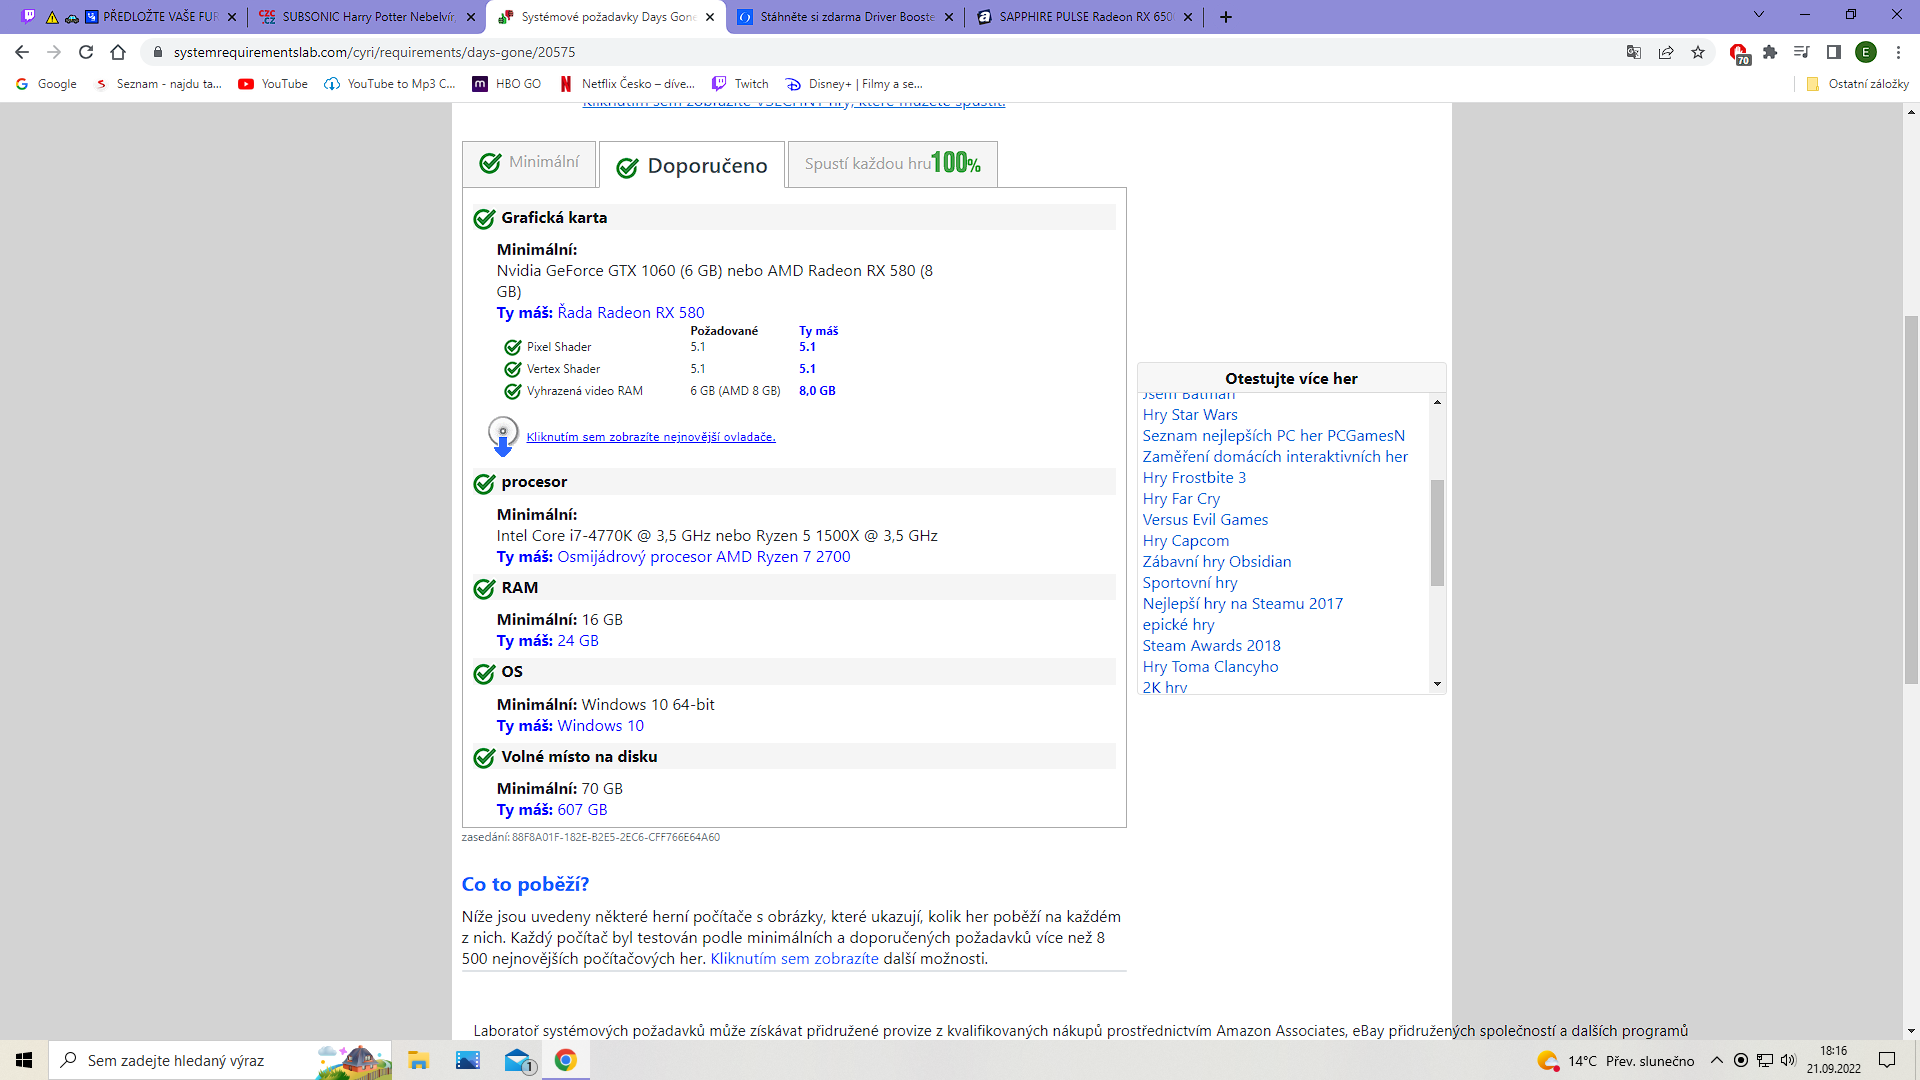This screenshot has height=1080, width=1920.
Task: Switch to the Minimální tab
Action: point(530,163)
